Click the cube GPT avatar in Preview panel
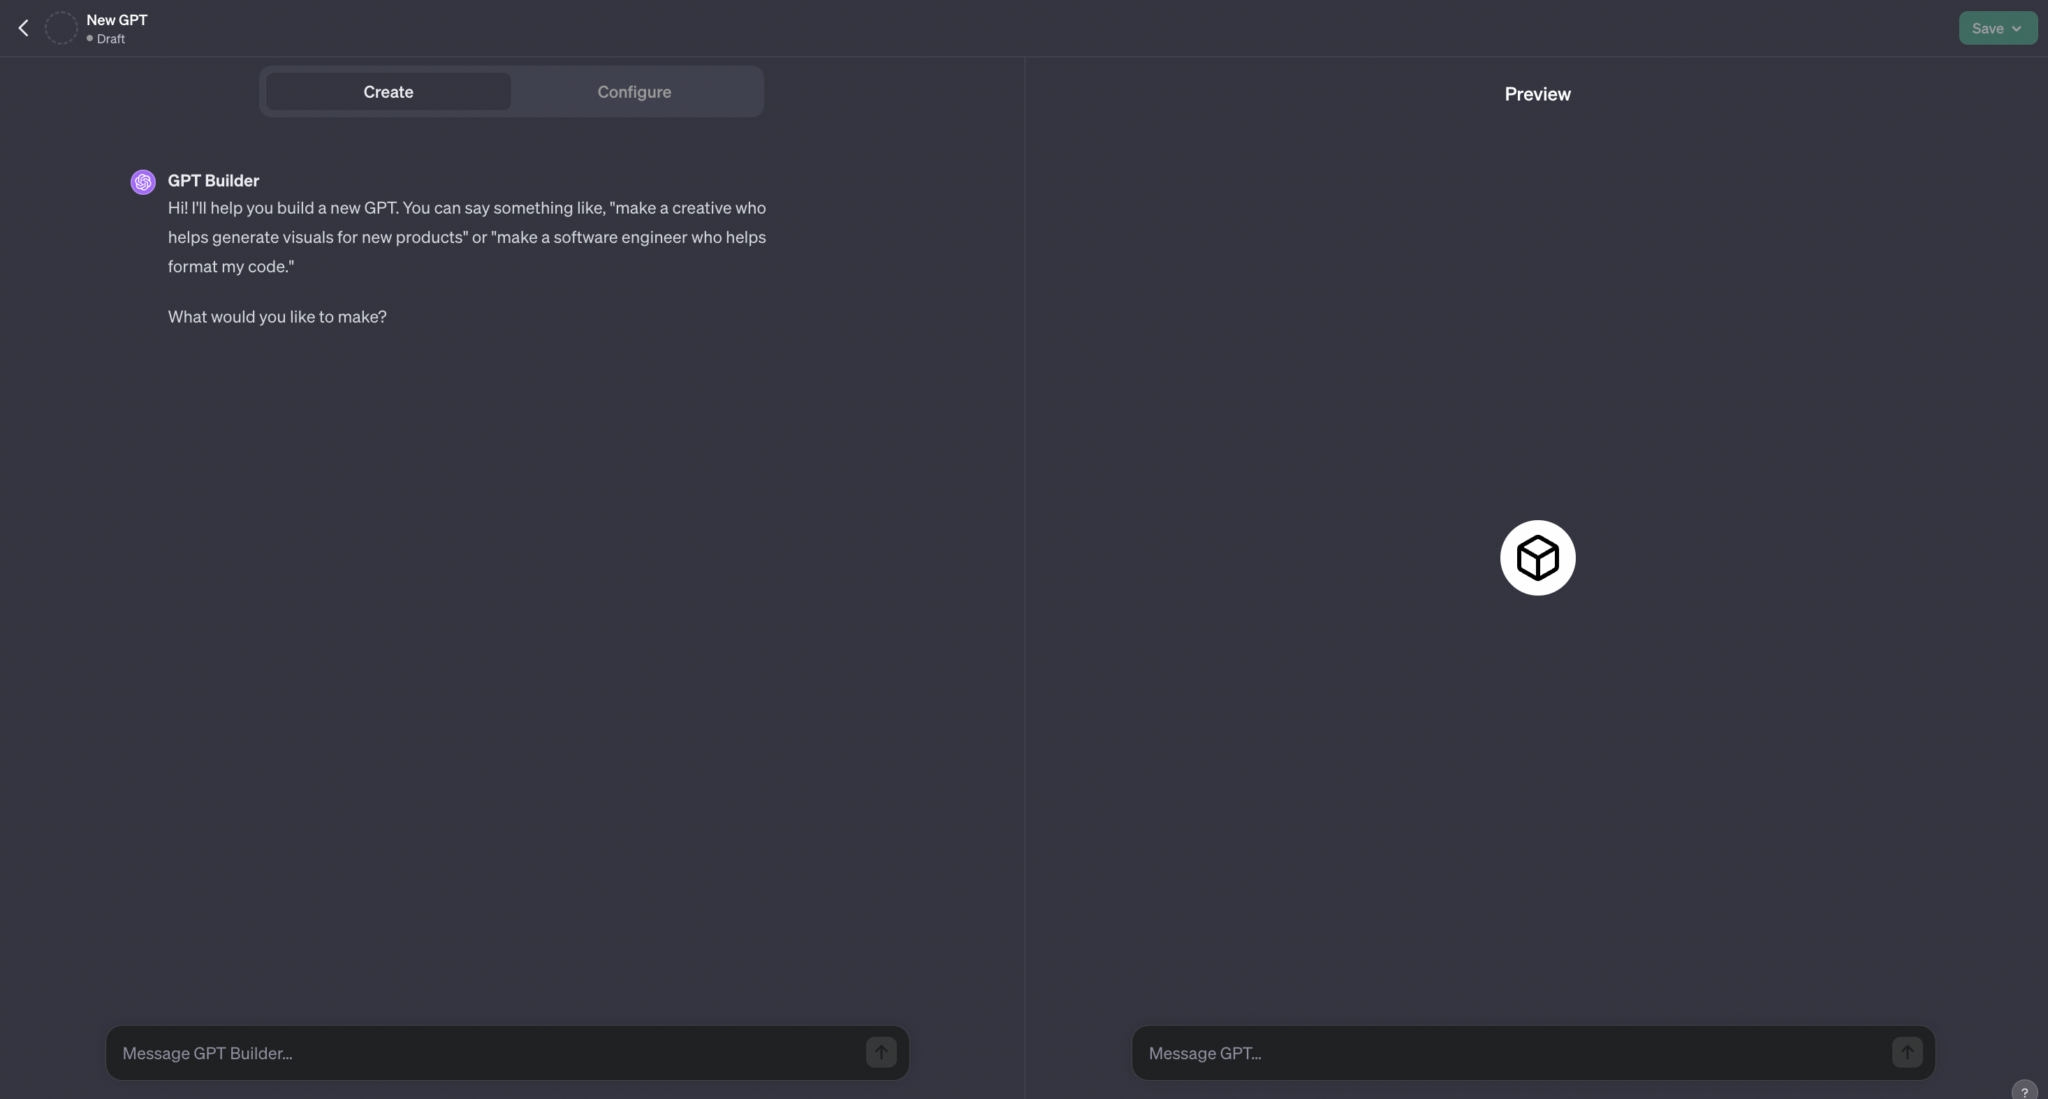 click(x=1536, y=557)
